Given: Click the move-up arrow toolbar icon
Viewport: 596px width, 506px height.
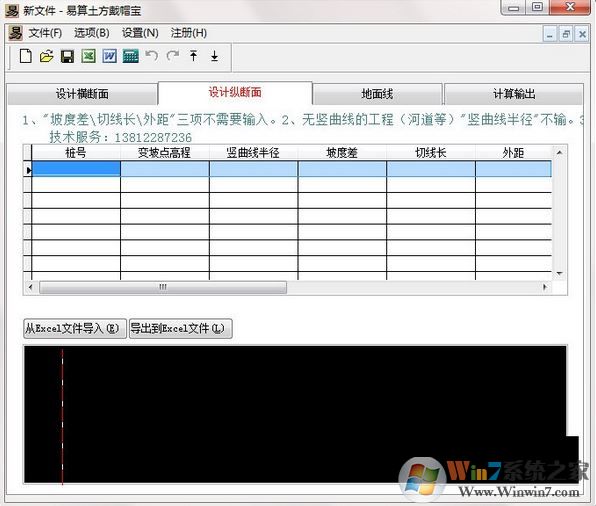Looking at the screenshot, I should coord(193,56).
